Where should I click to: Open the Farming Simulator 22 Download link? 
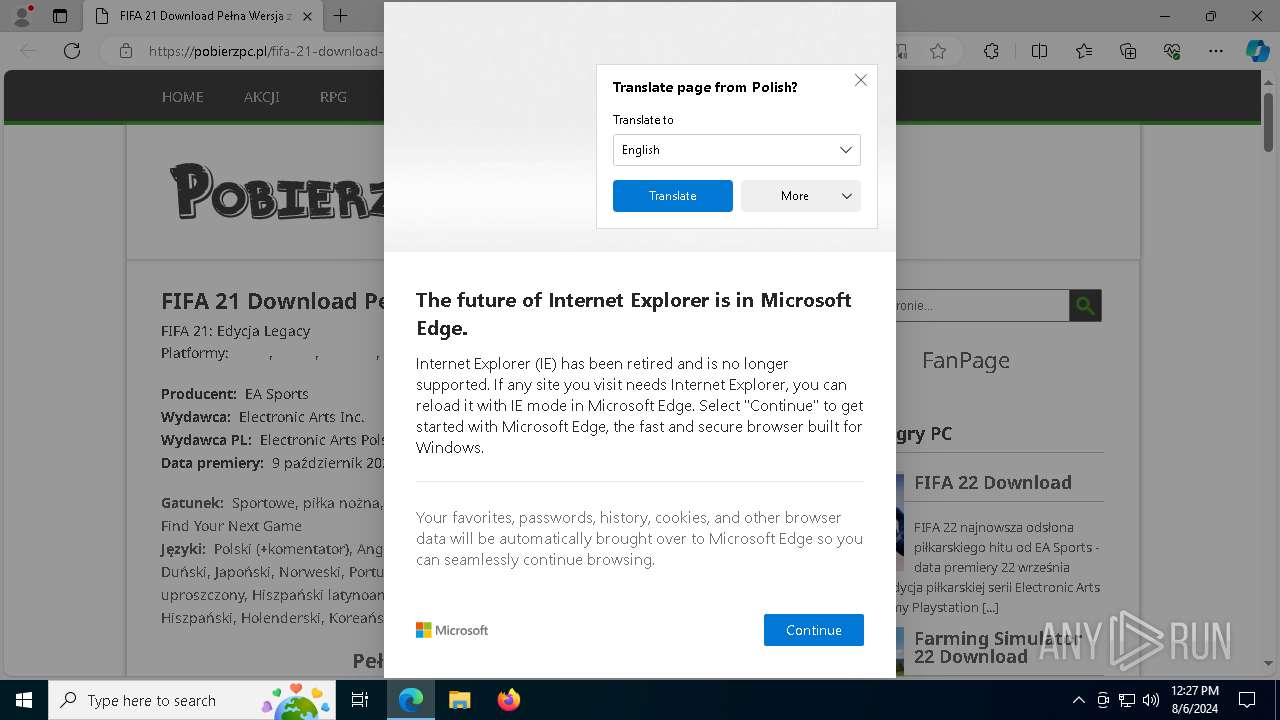click(x=998, y=647)
